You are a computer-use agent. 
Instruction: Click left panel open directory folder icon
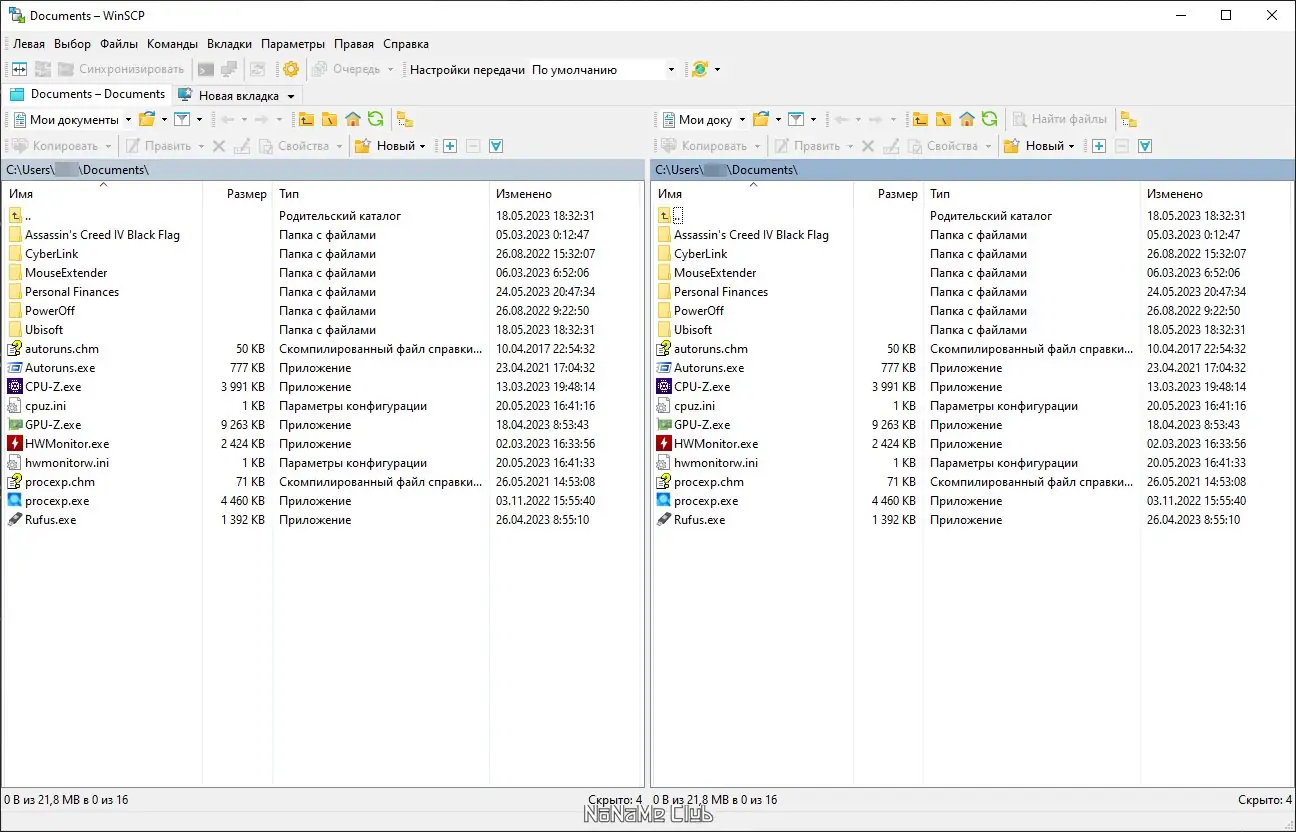click(147, 119)
